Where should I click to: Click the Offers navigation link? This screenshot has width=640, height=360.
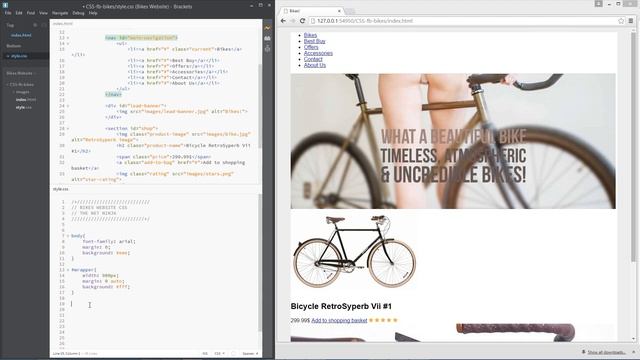pos(311,47)
